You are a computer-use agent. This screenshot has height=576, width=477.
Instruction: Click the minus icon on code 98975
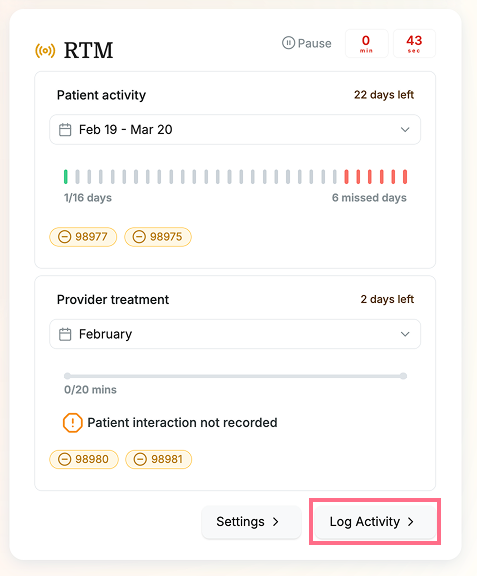tap(139, 237)
